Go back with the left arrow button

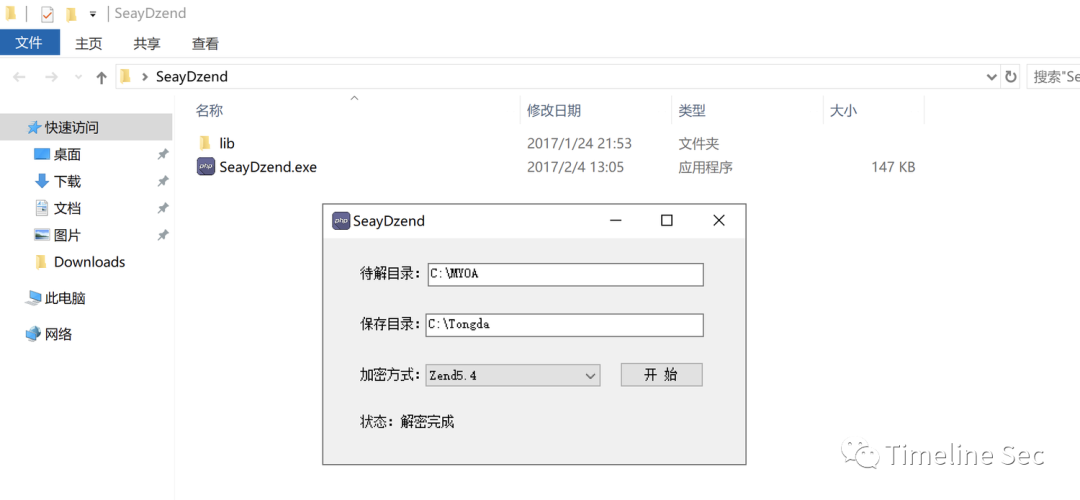[x=19, y=77]
